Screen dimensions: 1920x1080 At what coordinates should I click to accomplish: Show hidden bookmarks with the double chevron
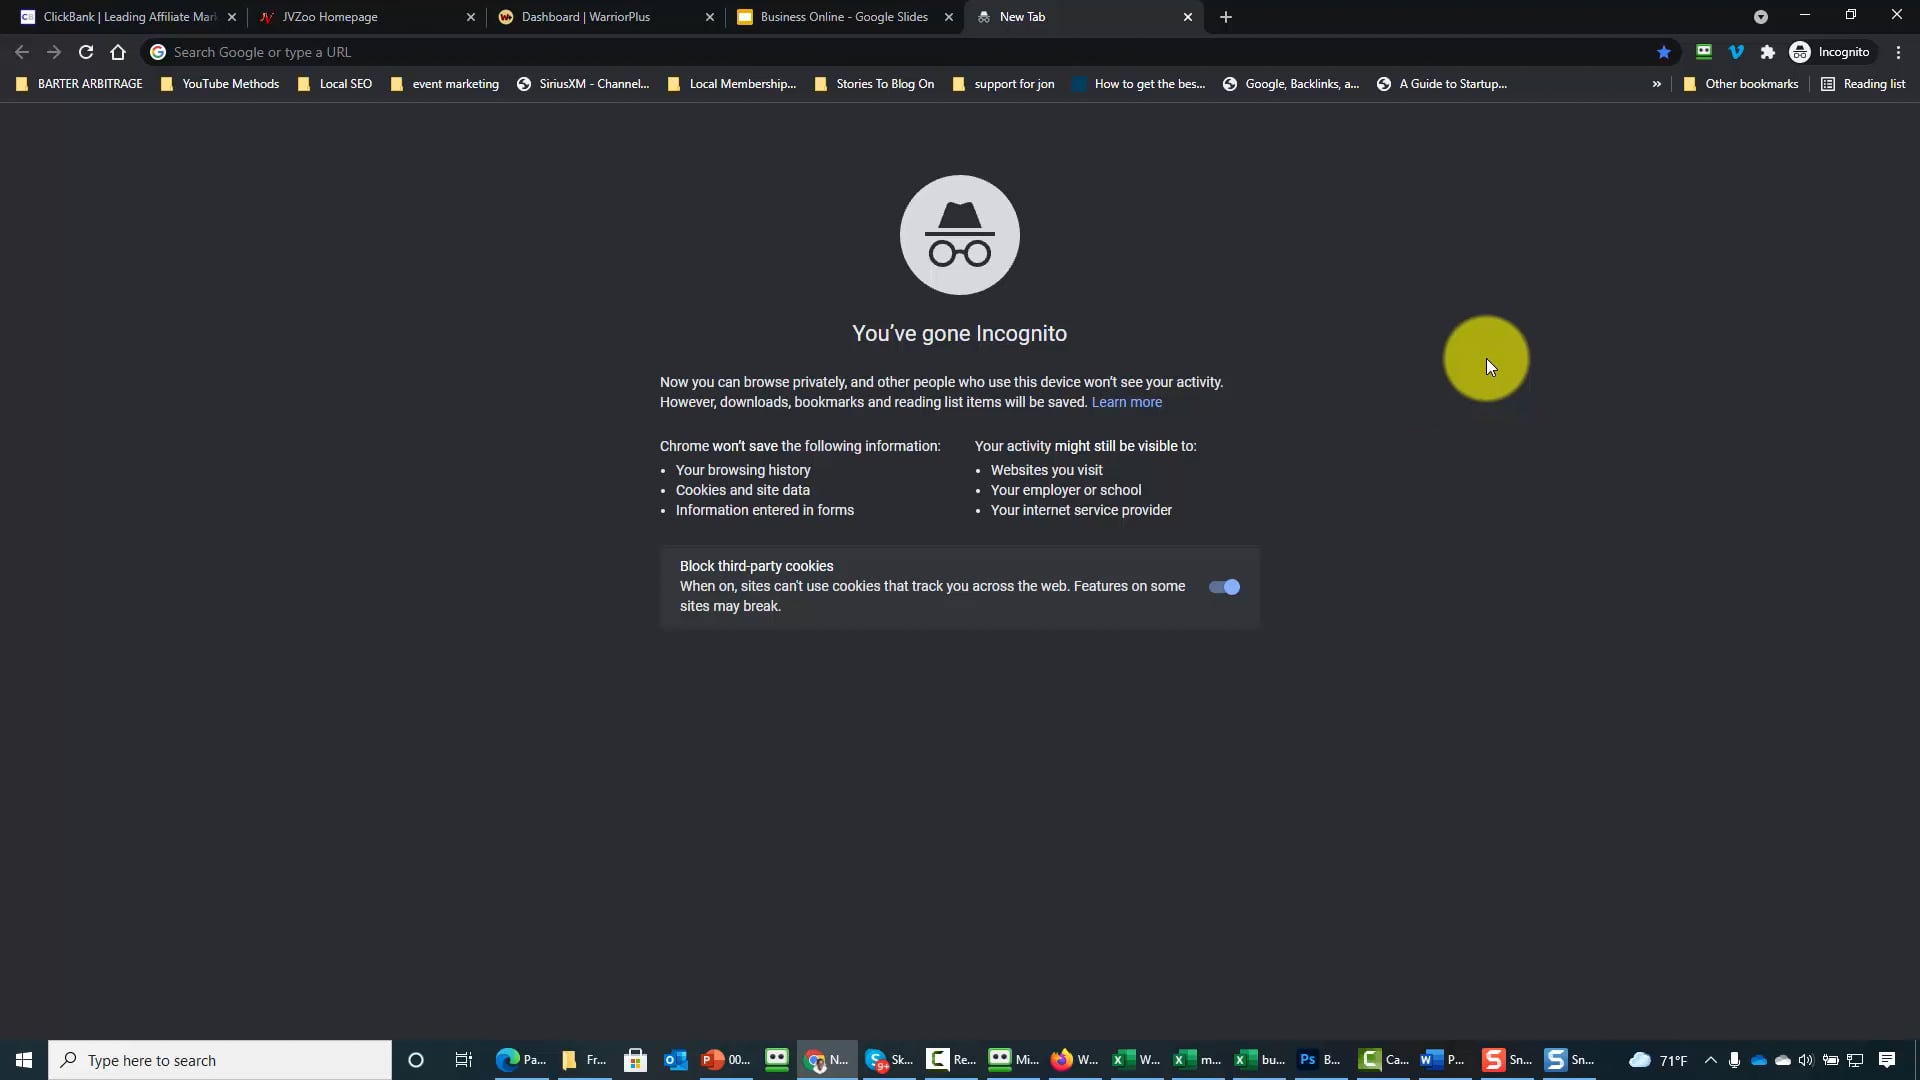(1657, 84)
